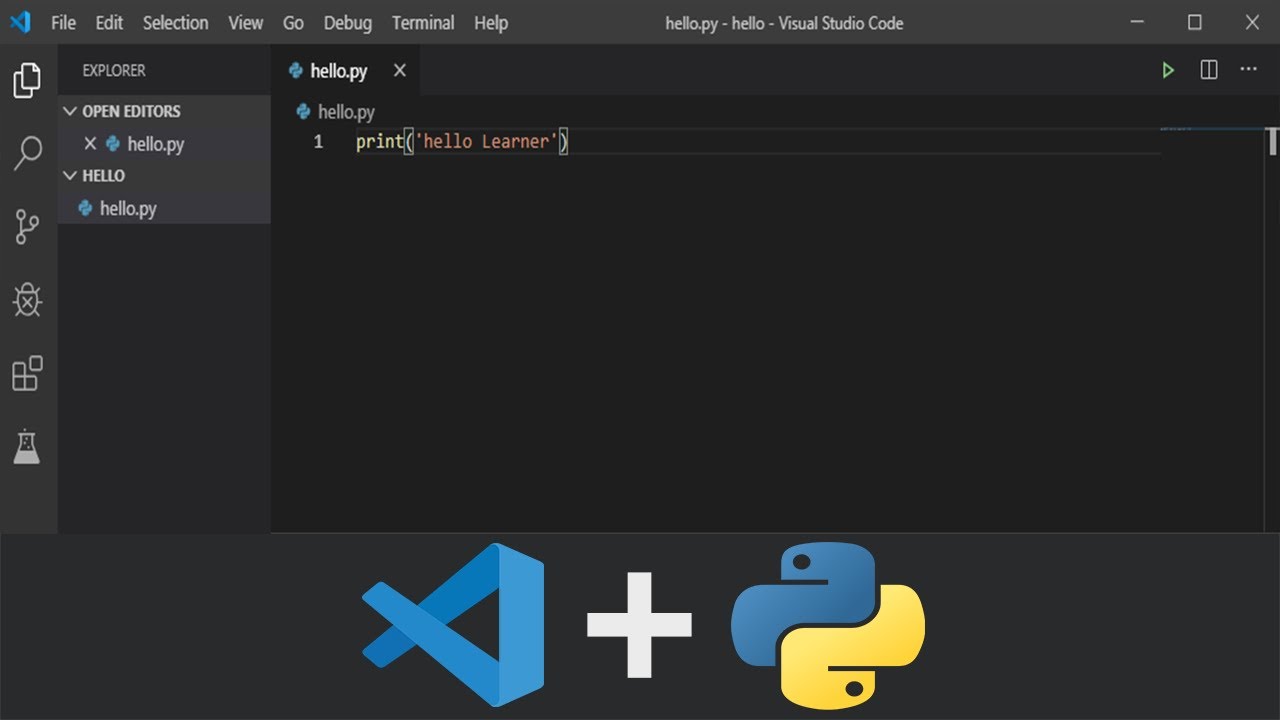Open the Extensions view

(27, 374)
